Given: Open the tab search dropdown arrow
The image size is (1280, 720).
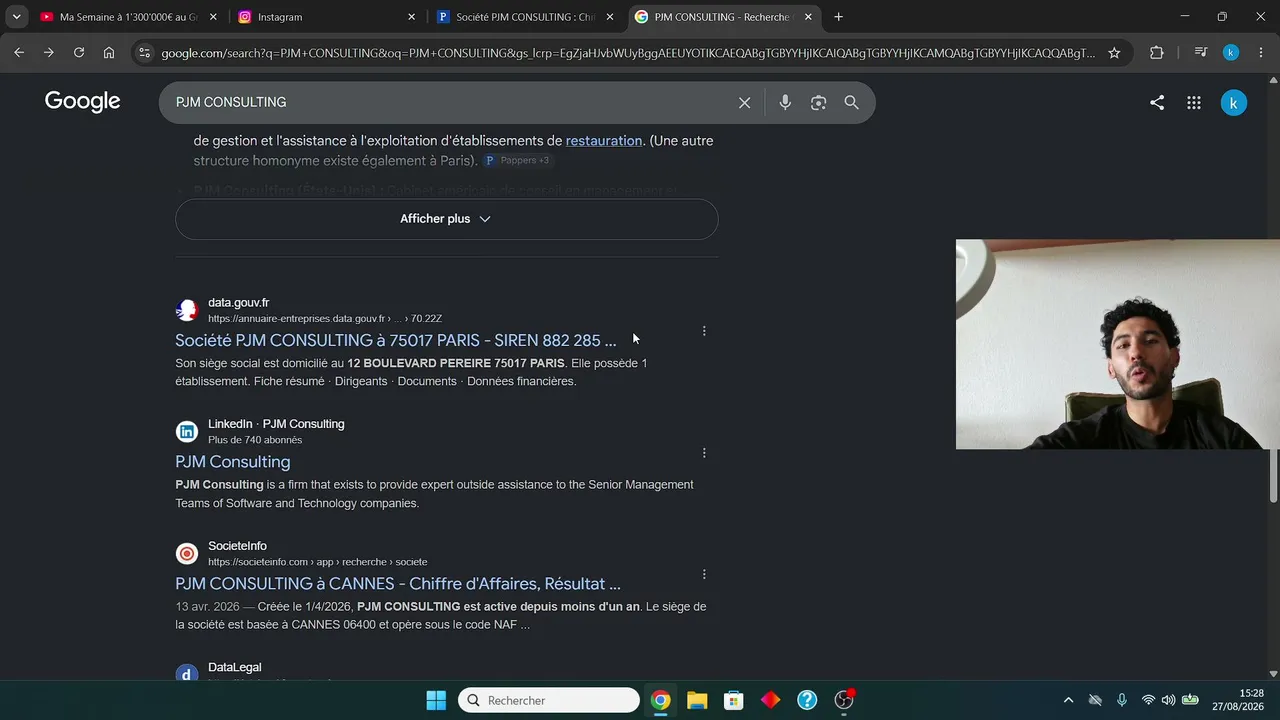Looking at the screenshot, I should pyautogui.click(x=16, y=17).
